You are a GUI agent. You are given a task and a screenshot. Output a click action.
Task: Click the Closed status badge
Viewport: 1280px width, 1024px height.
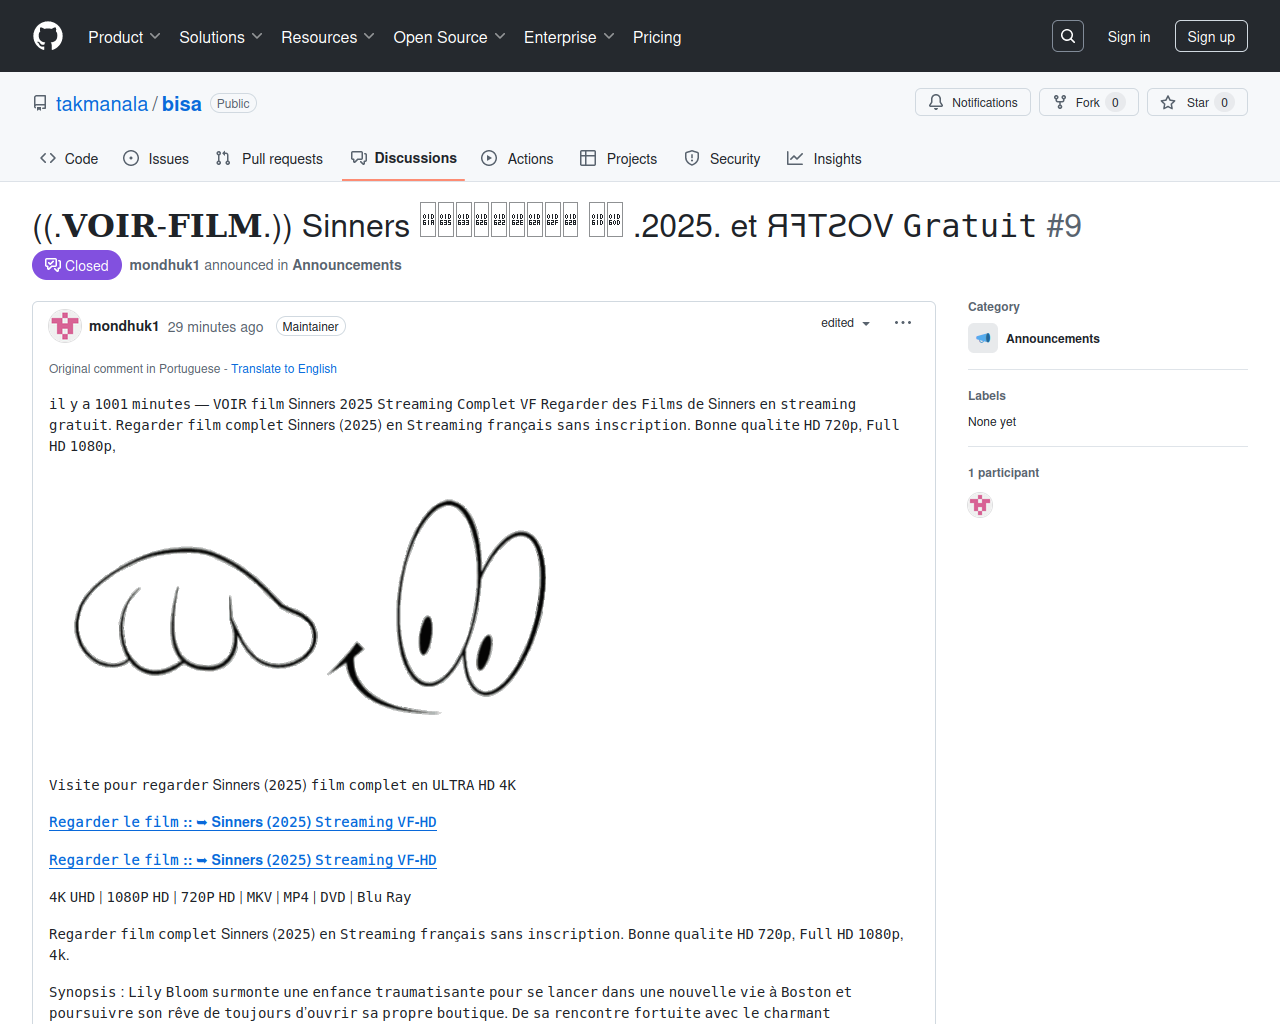(77, 265)
